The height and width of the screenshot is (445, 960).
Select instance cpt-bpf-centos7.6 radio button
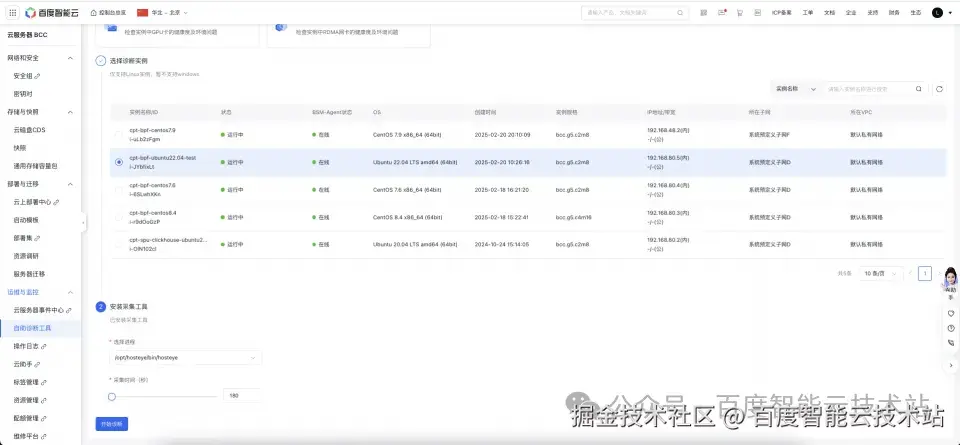[119, 190]
